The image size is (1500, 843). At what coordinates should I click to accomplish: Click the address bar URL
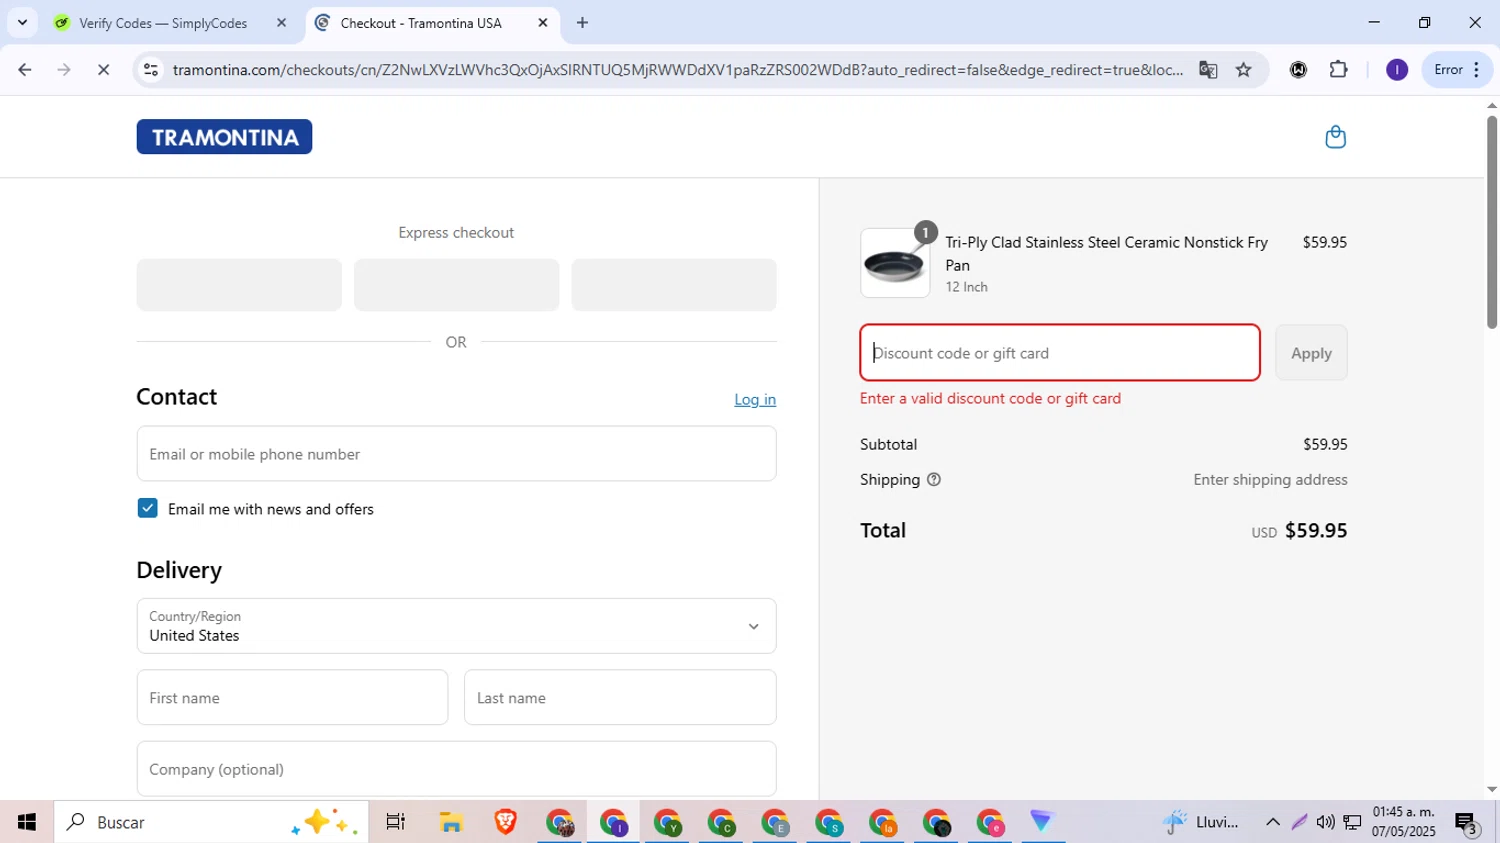point(678,70)
